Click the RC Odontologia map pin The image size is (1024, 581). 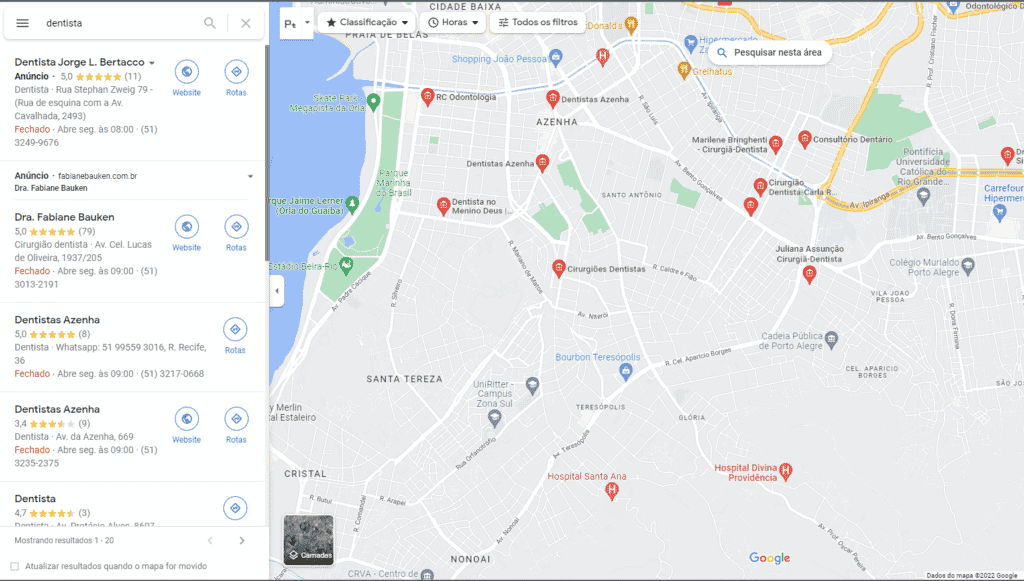point(427,97)
